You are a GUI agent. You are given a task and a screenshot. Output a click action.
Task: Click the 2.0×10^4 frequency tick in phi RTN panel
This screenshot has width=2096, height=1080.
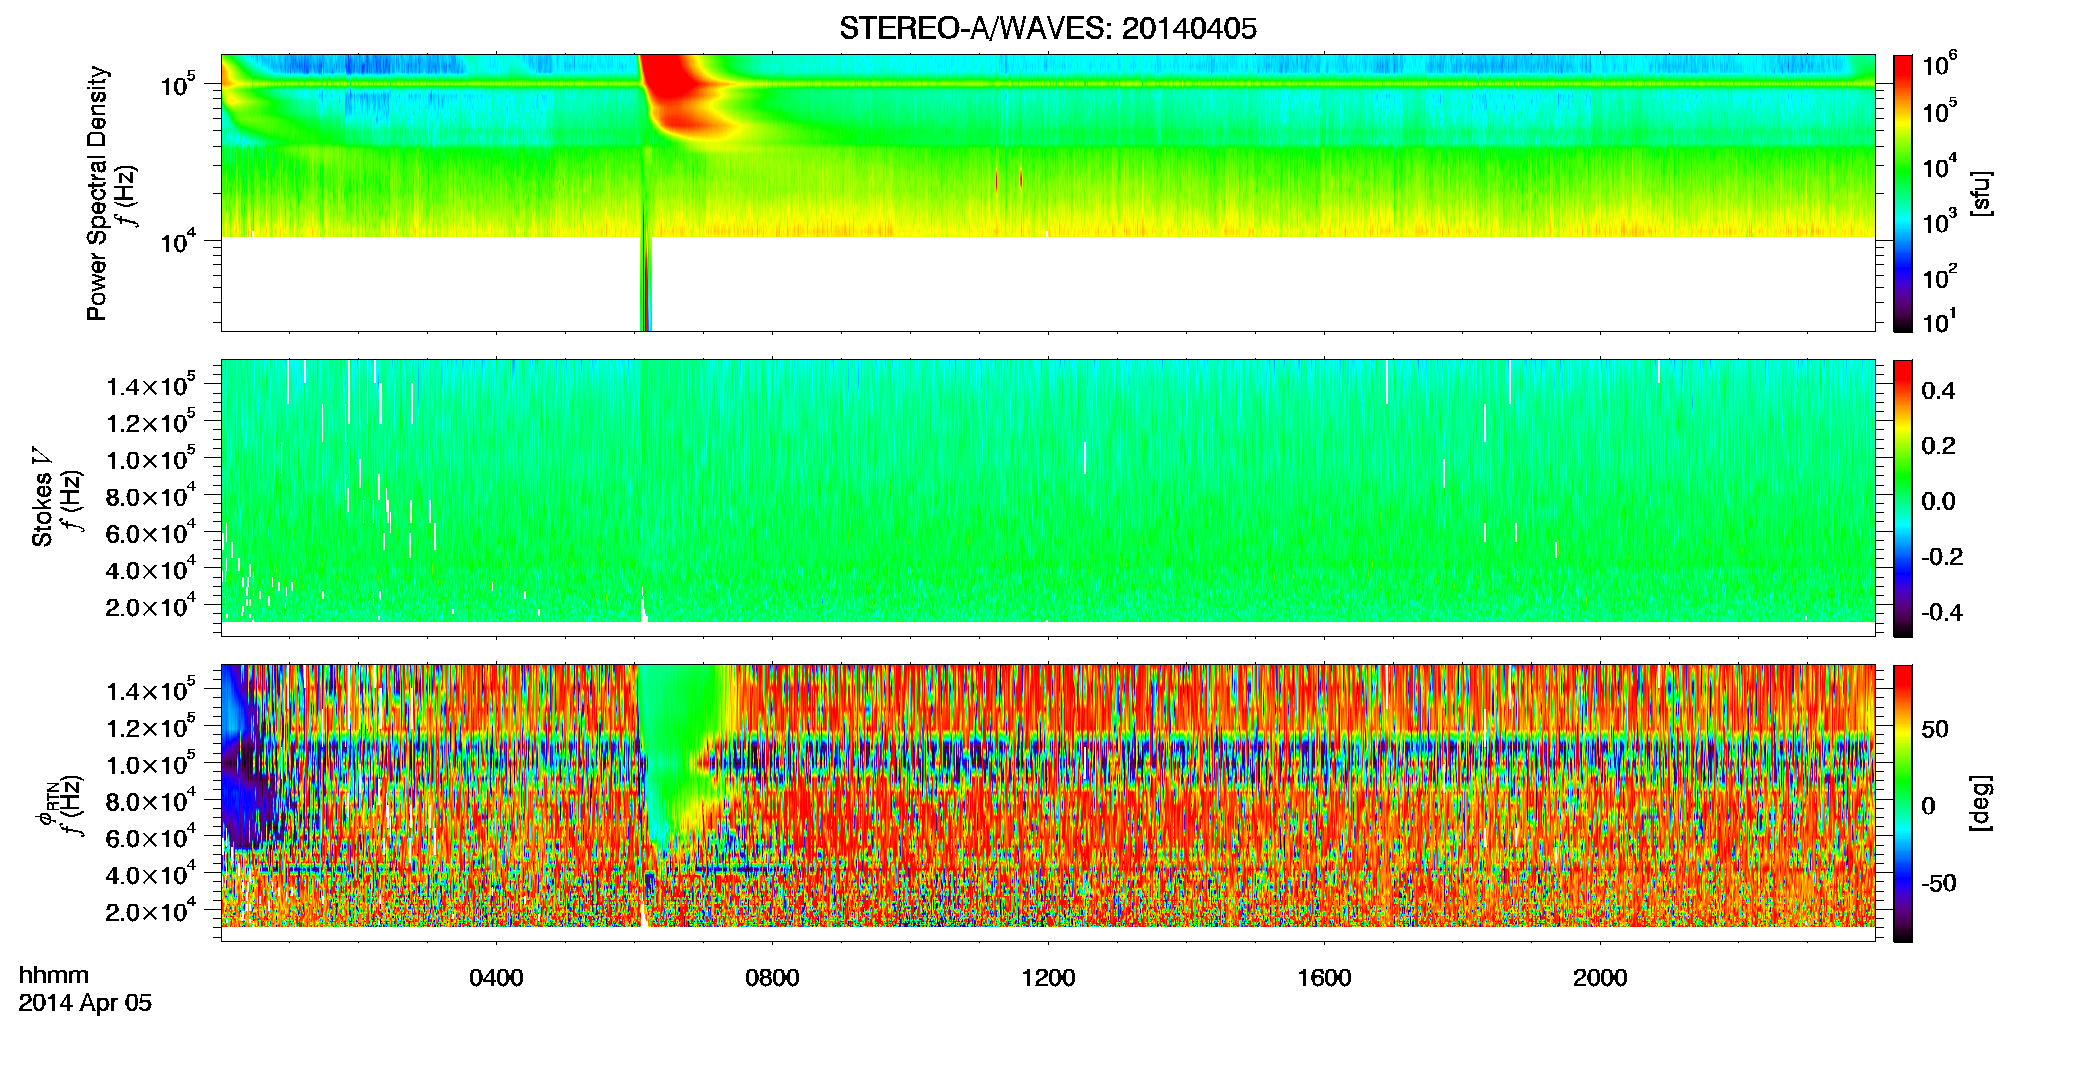151,911
